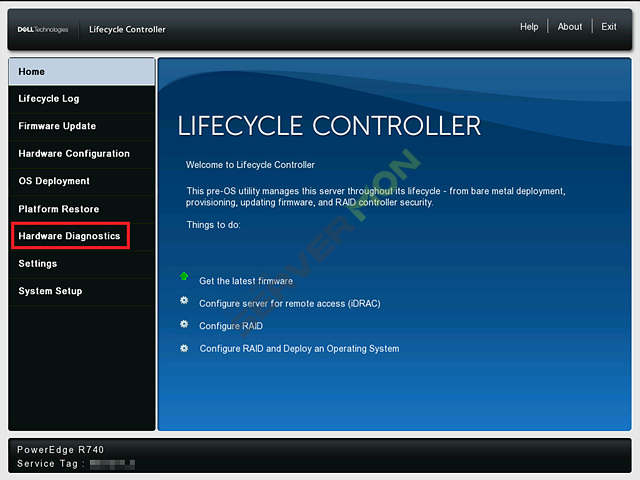
Task: Open Platform Restore
Action: (x=82, y=209)
